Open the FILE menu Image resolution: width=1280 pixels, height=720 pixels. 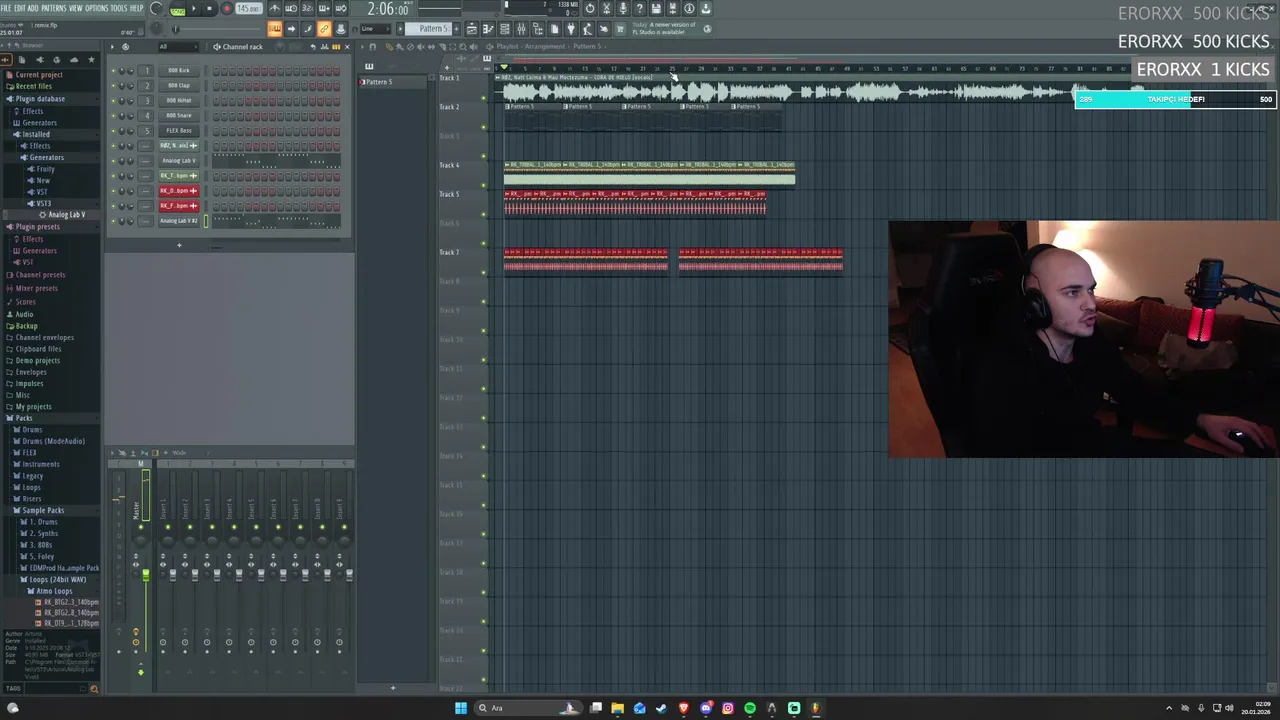click(5, 8)
